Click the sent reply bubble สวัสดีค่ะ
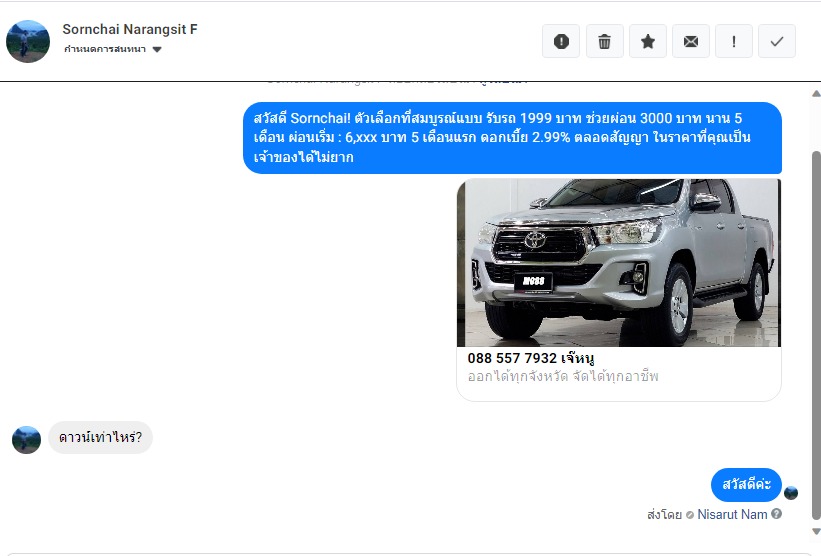821x556 pixels. (x=746, y=484)
